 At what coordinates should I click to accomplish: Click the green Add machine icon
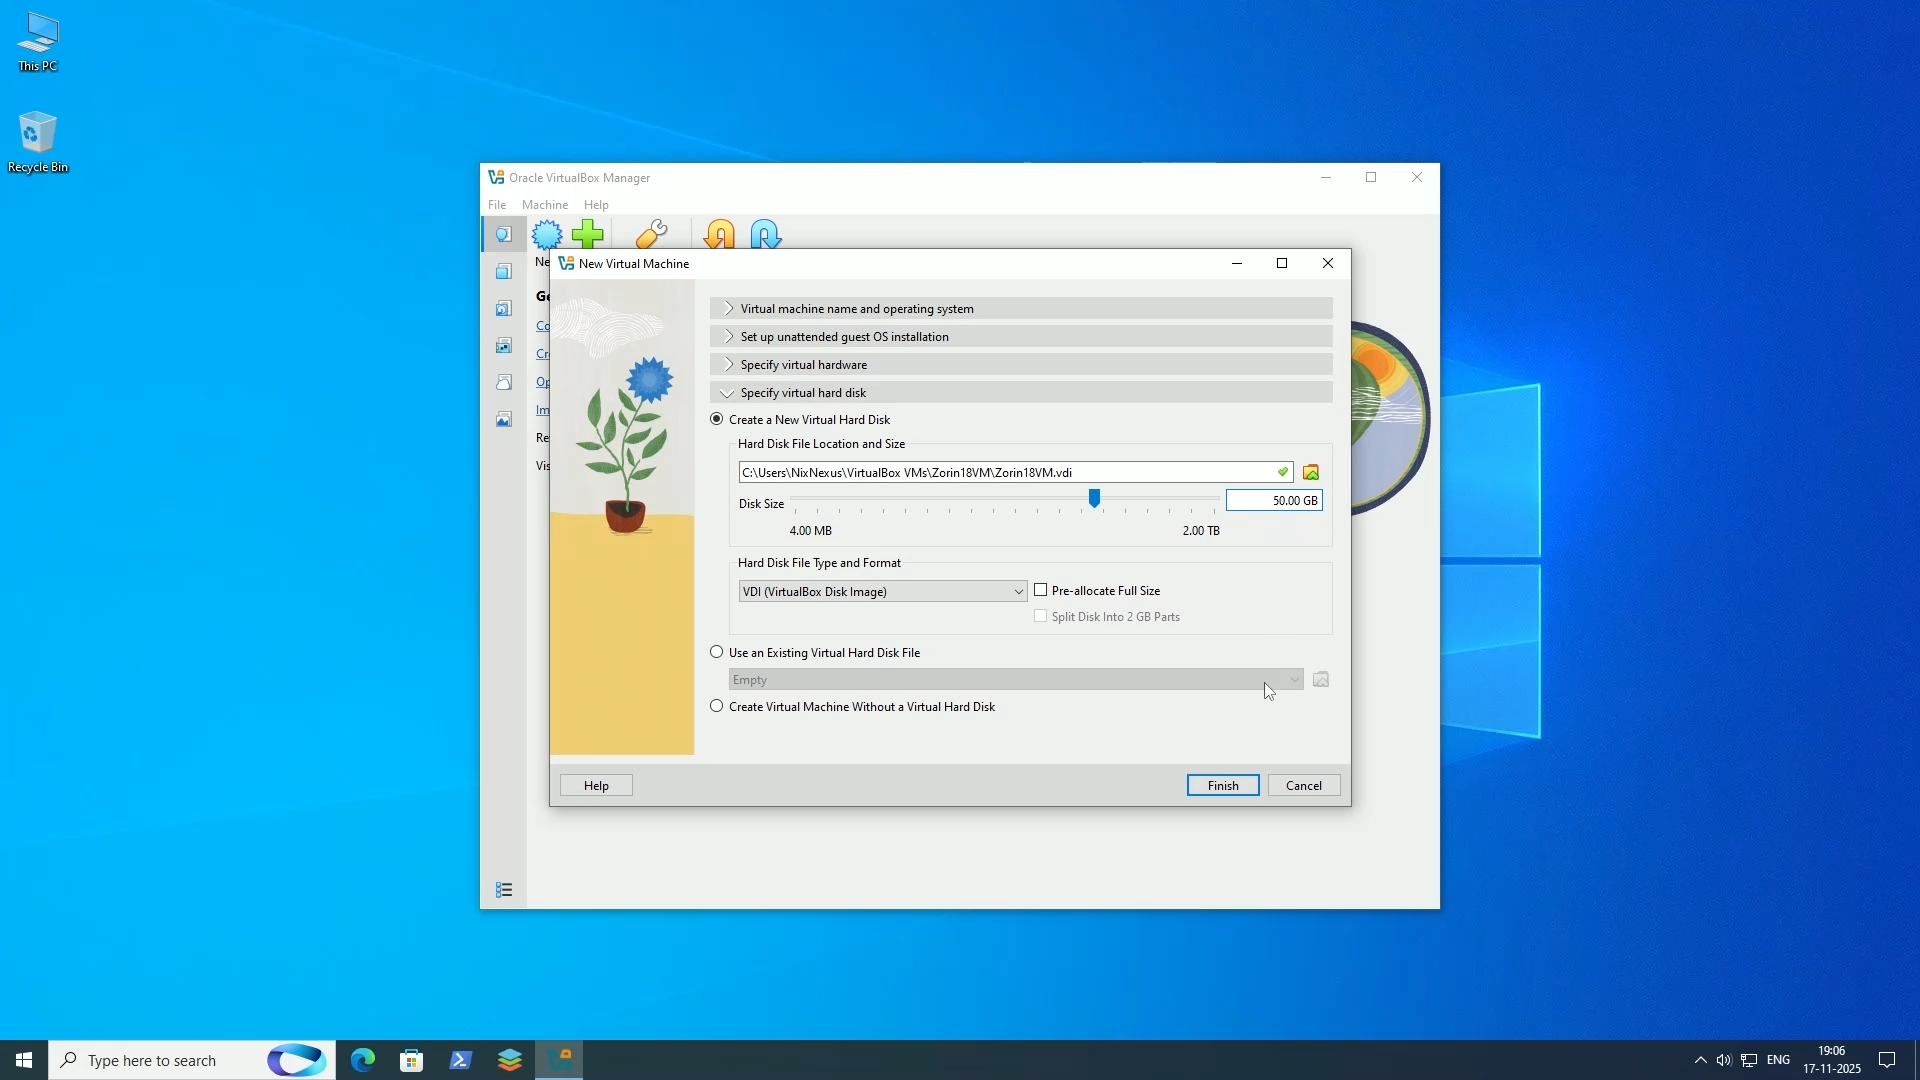[588, 233]
